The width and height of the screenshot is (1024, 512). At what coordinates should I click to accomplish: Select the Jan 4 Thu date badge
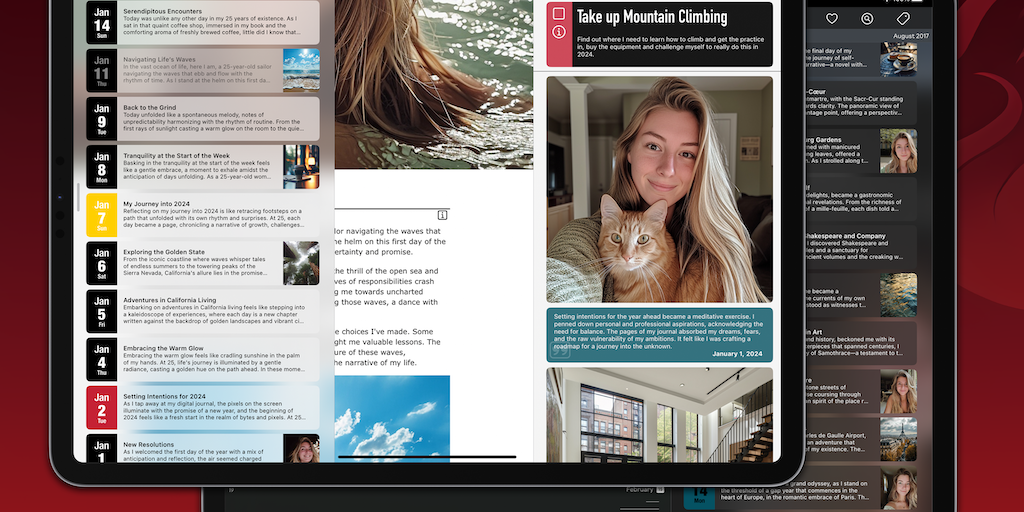[101, 360]
